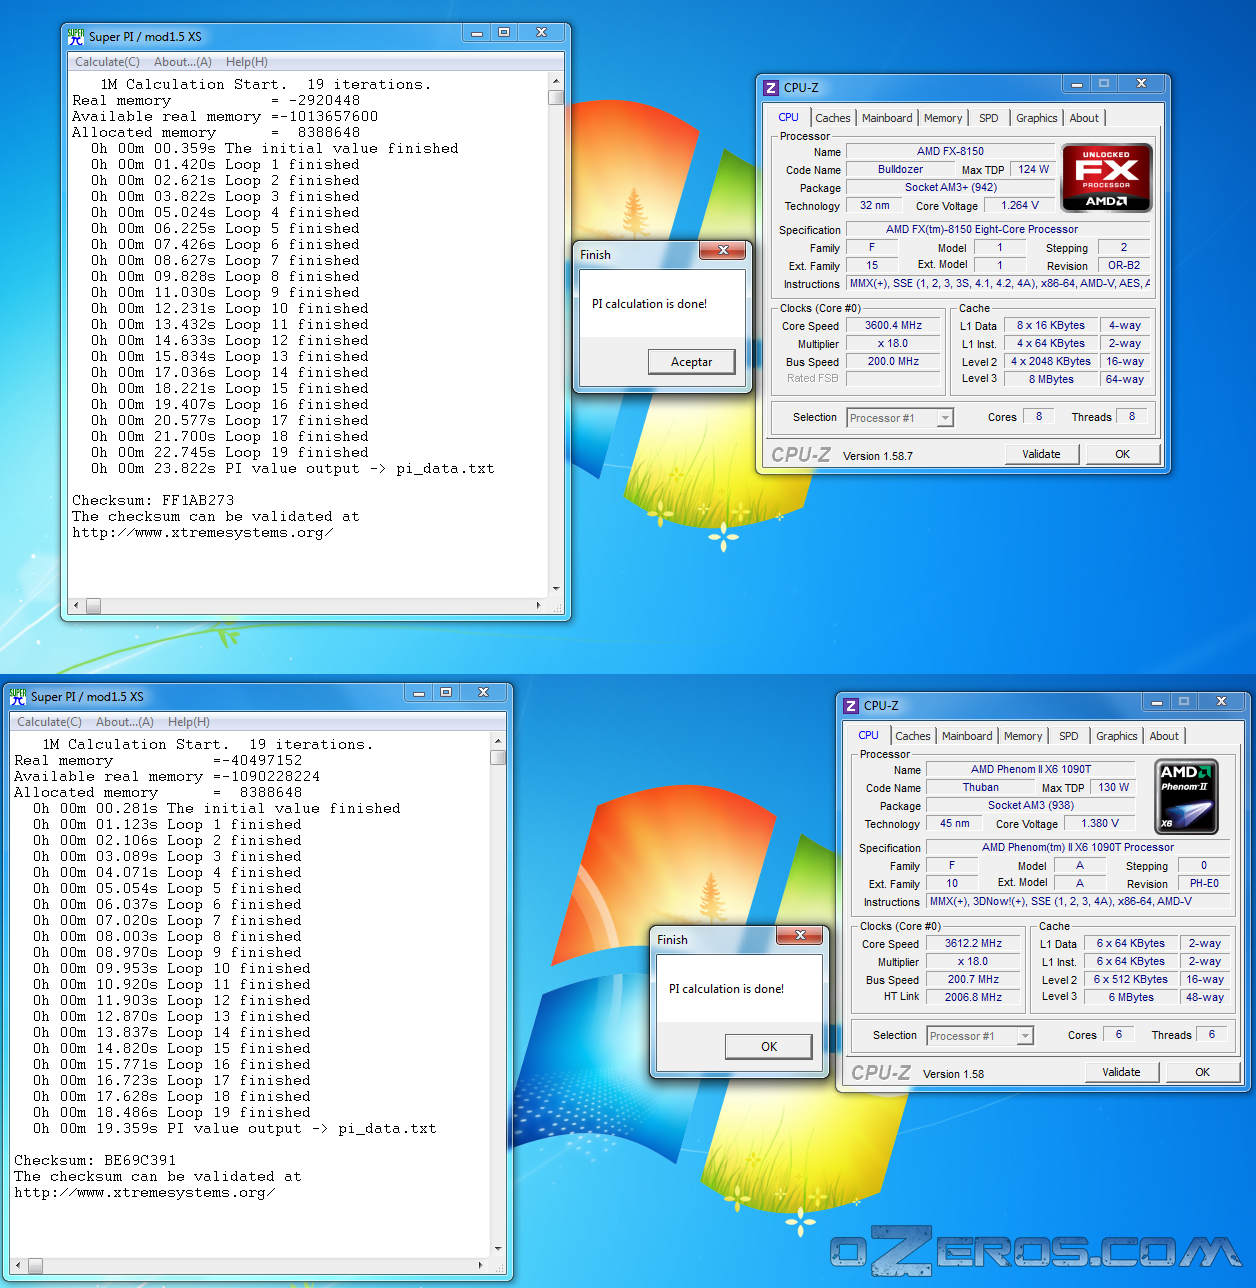
Task: Click the Super PI app icon in the top window title bar
Action: 75,37
